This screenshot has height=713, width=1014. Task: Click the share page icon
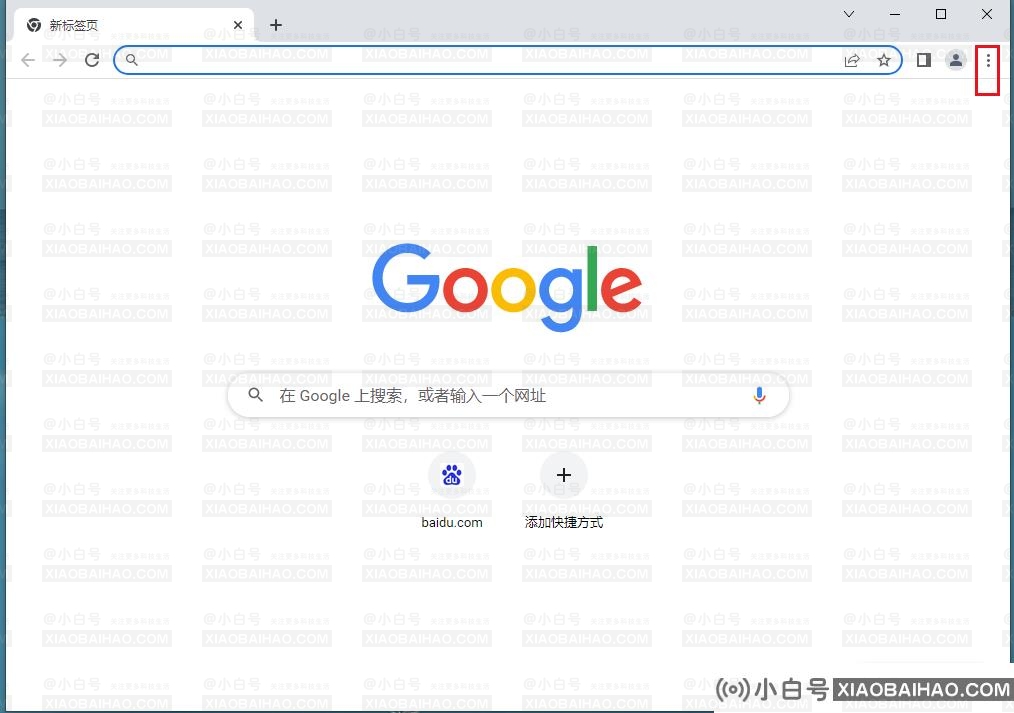852,60
